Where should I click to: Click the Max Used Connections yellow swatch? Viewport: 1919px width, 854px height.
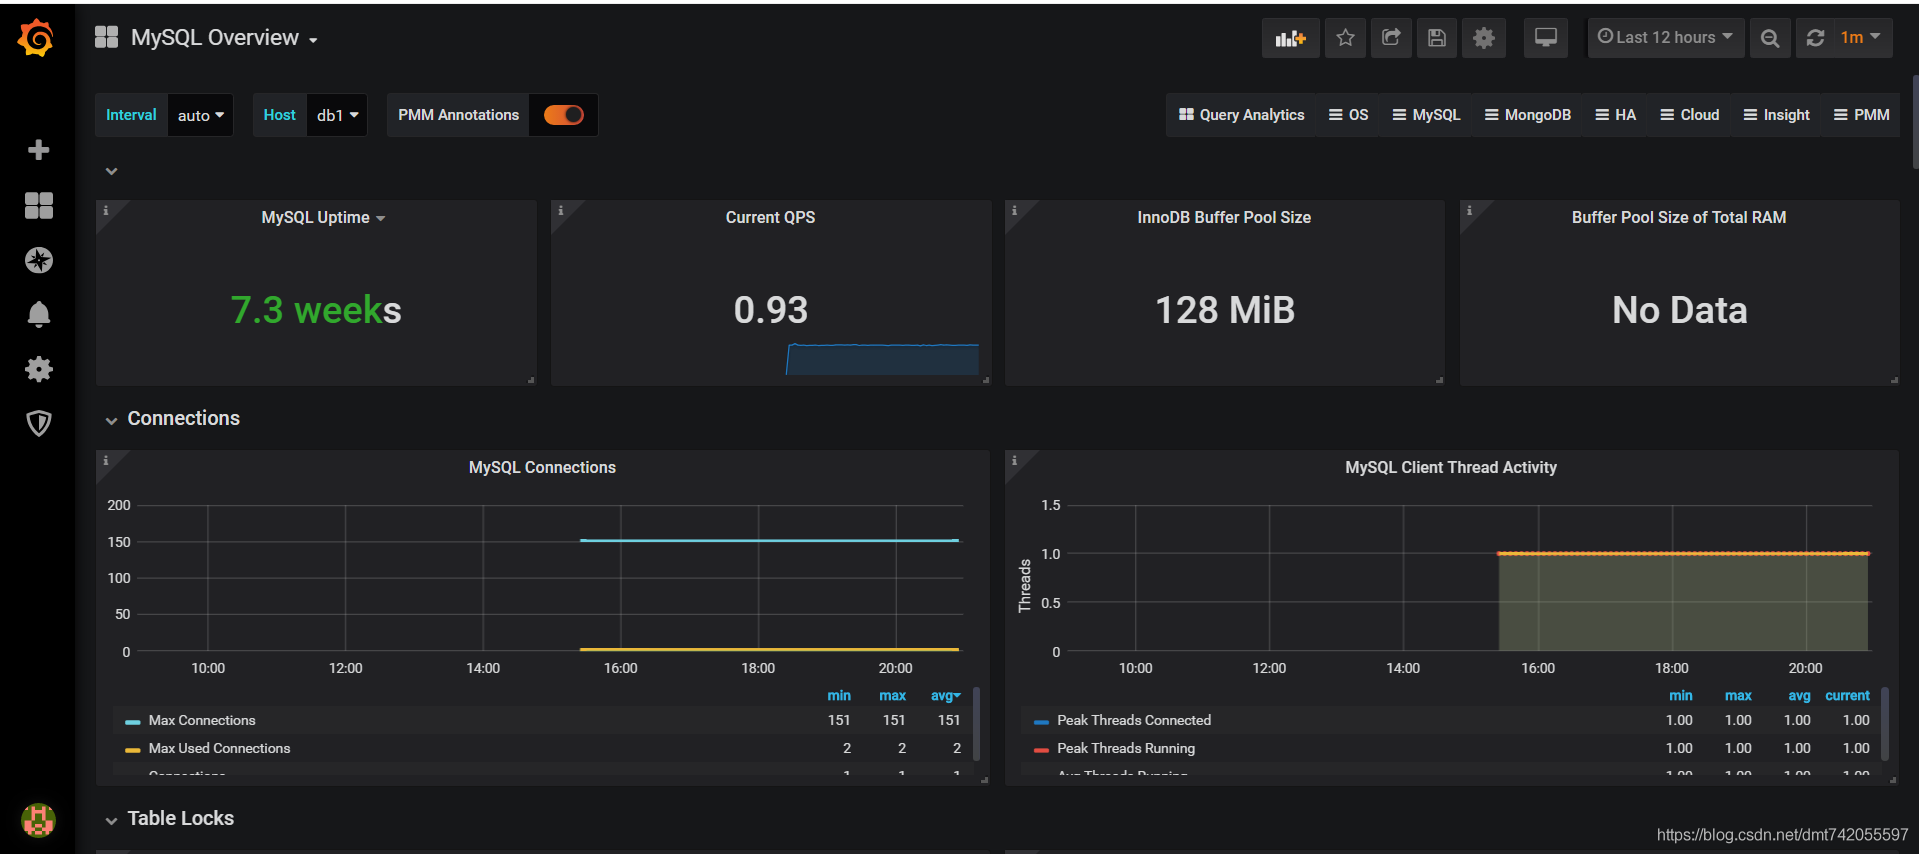132,750
